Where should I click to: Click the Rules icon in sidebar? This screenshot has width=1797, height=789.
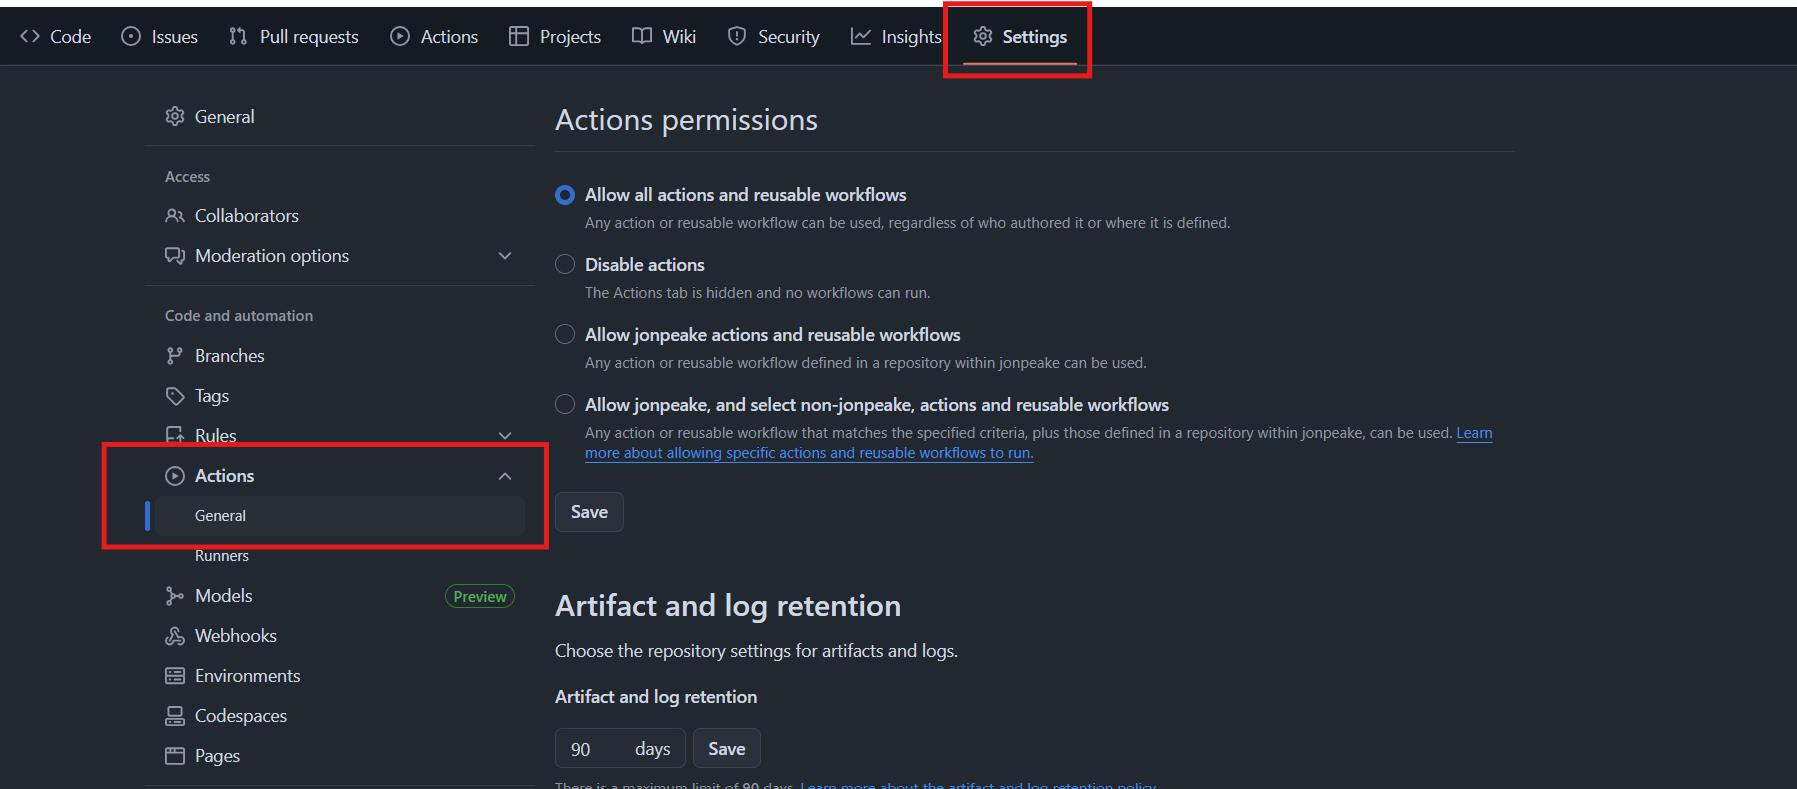175,435
